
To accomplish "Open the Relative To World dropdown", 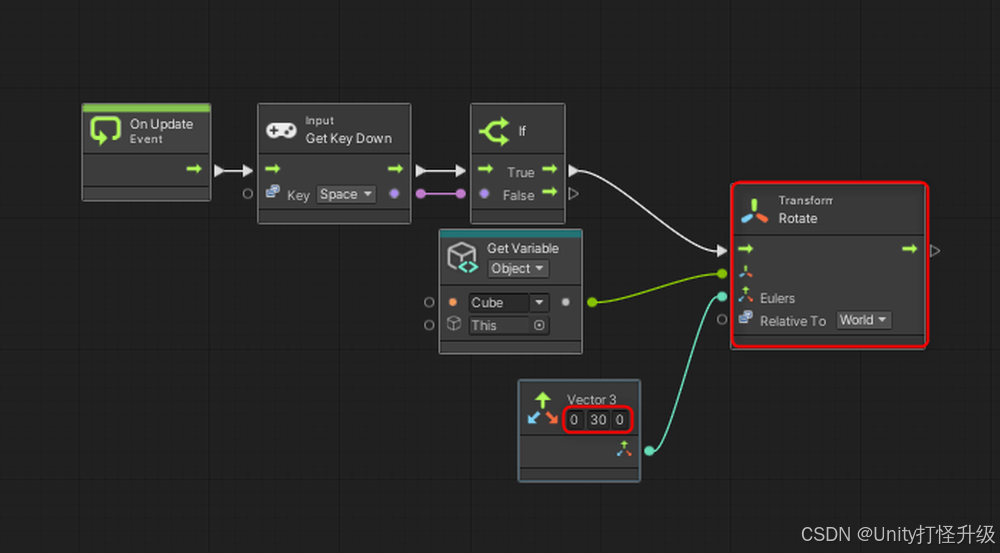I will 864,320.
